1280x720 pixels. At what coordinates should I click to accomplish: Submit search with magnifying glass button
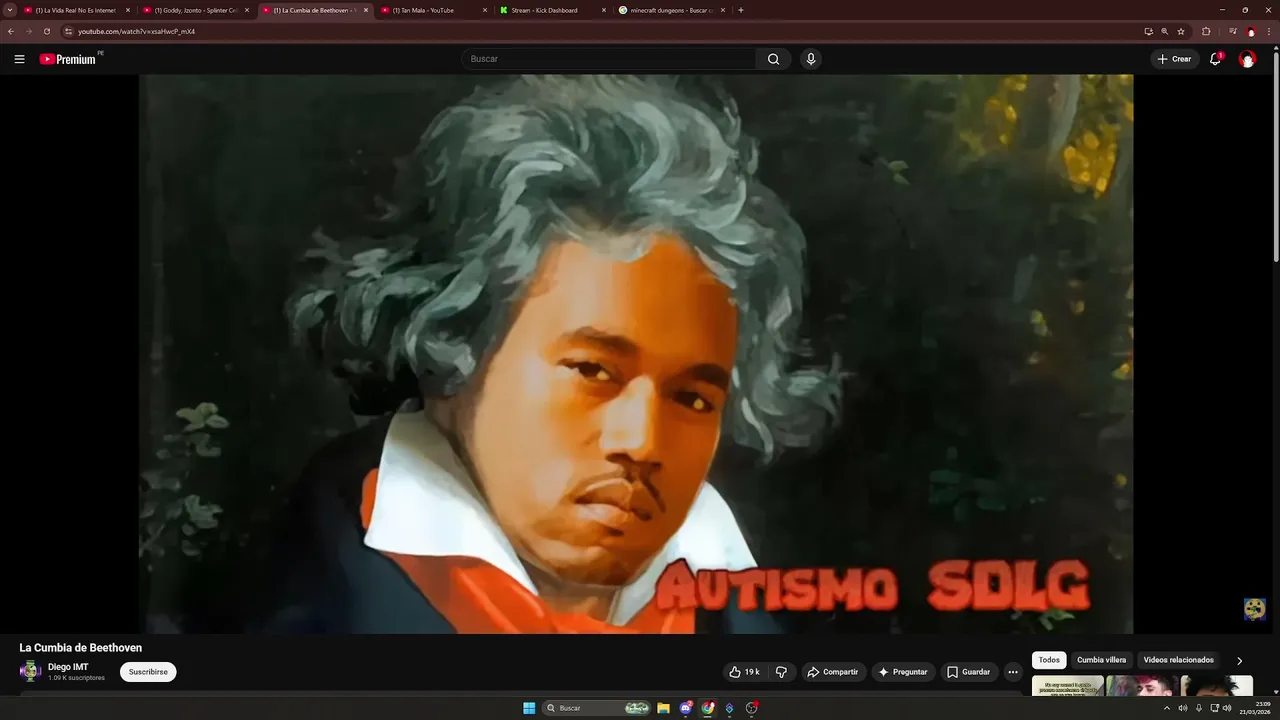pos(773,59)
